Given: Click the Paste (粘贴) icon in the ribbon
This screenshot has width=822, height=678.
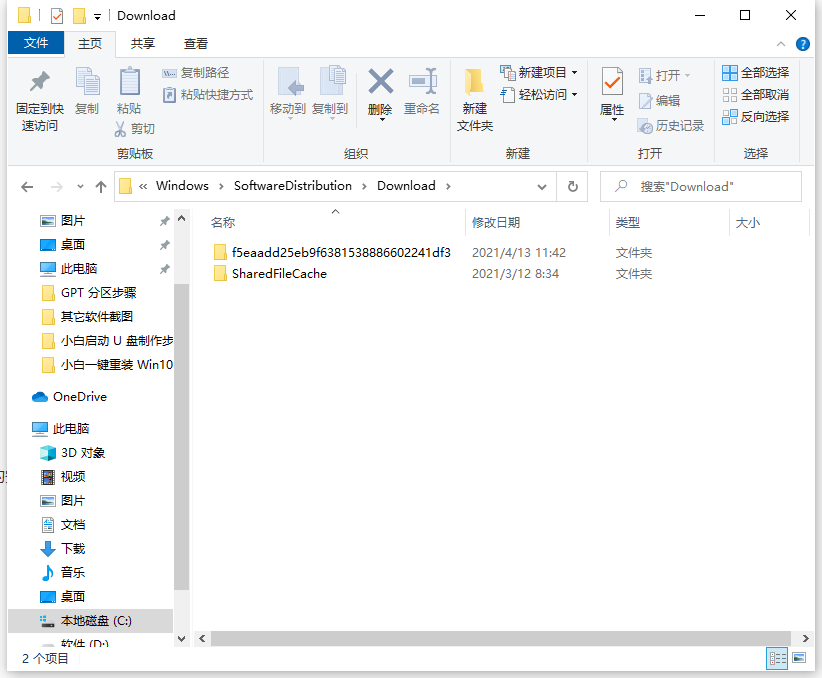Looking at the screenshot, I should [131, 93].
